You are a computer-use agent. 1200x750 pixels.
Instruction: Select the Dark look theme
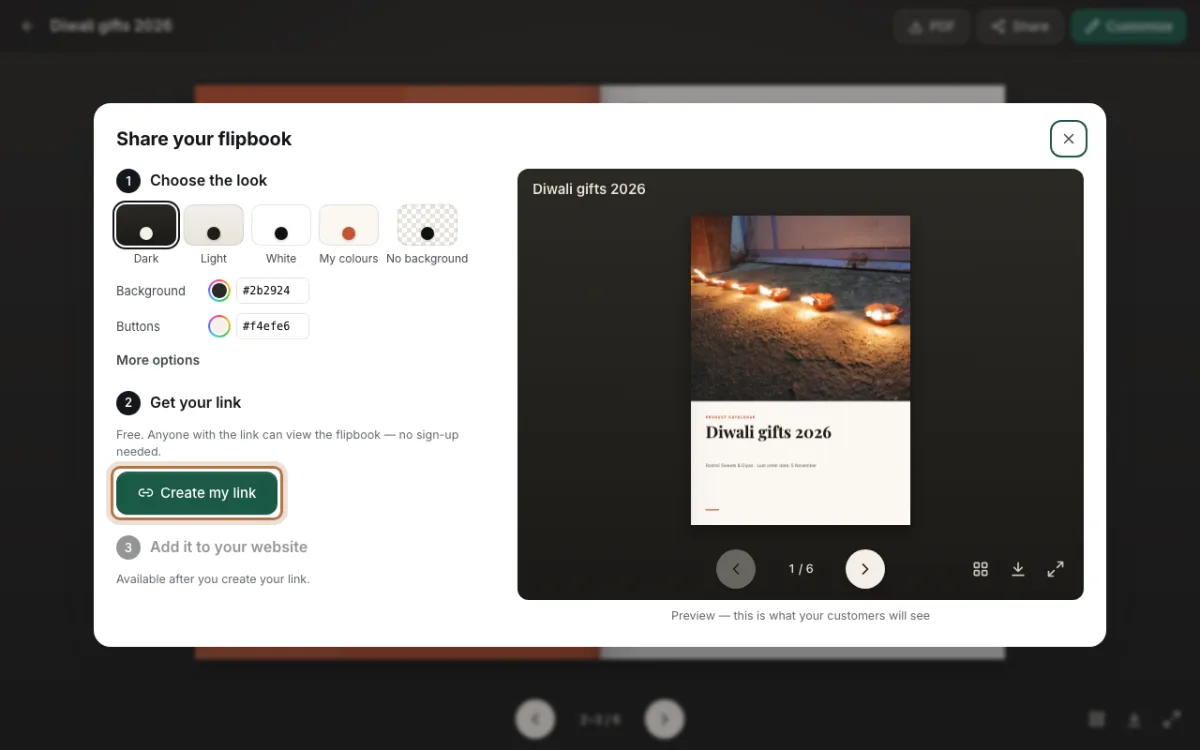click(146, 225)
